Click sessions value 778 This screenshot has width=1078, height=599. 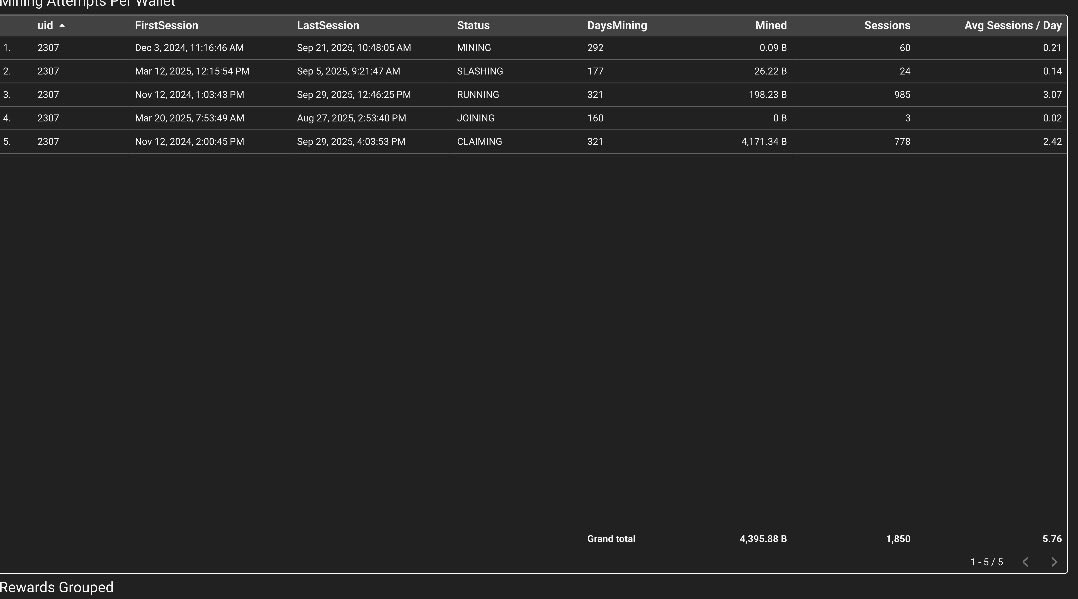[902, 142]
